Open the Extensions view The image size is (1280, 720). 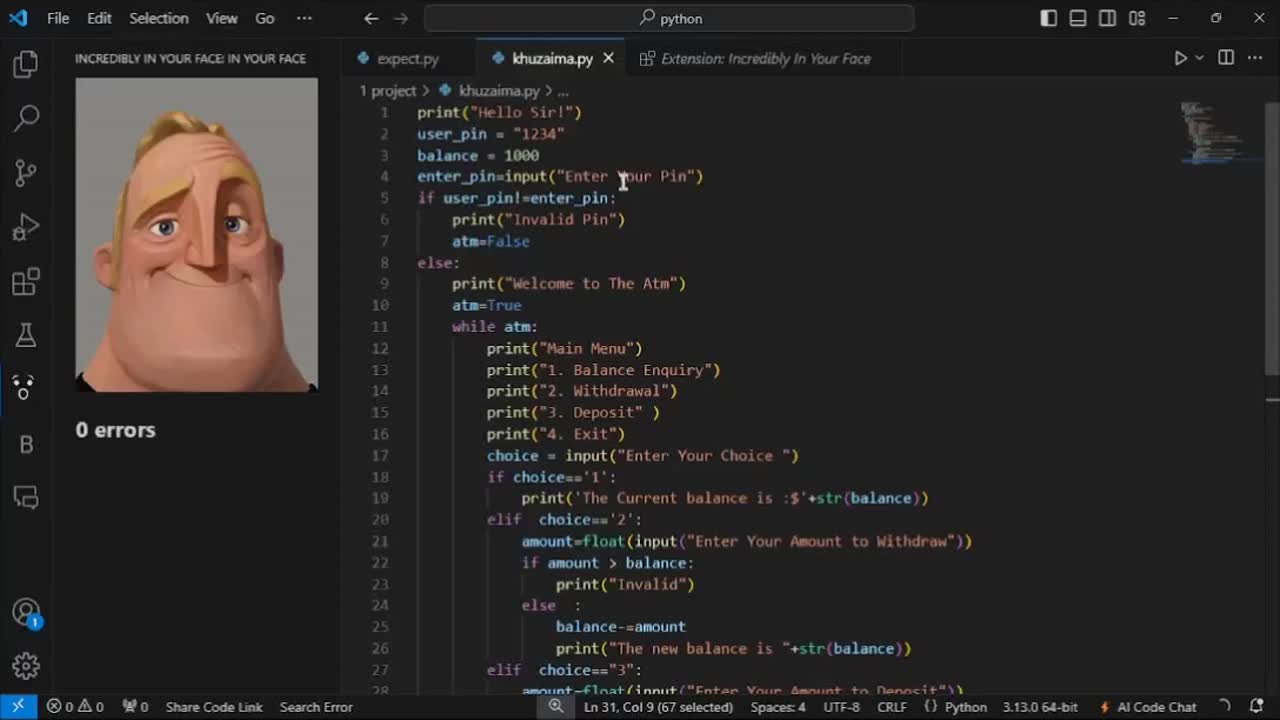point(26,282)
